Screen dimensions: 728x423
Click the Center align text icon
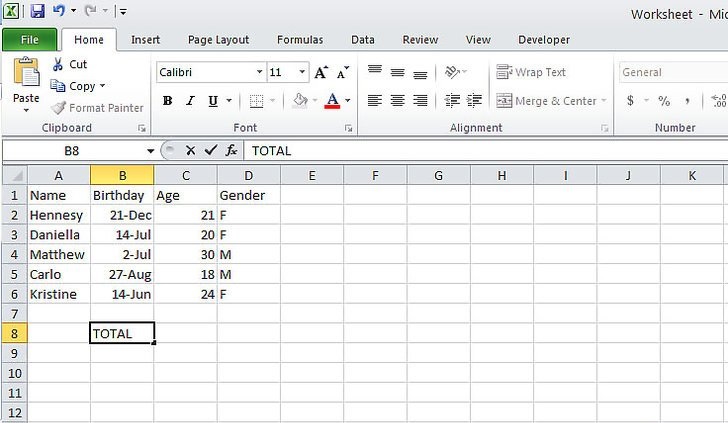coord(397,101)
